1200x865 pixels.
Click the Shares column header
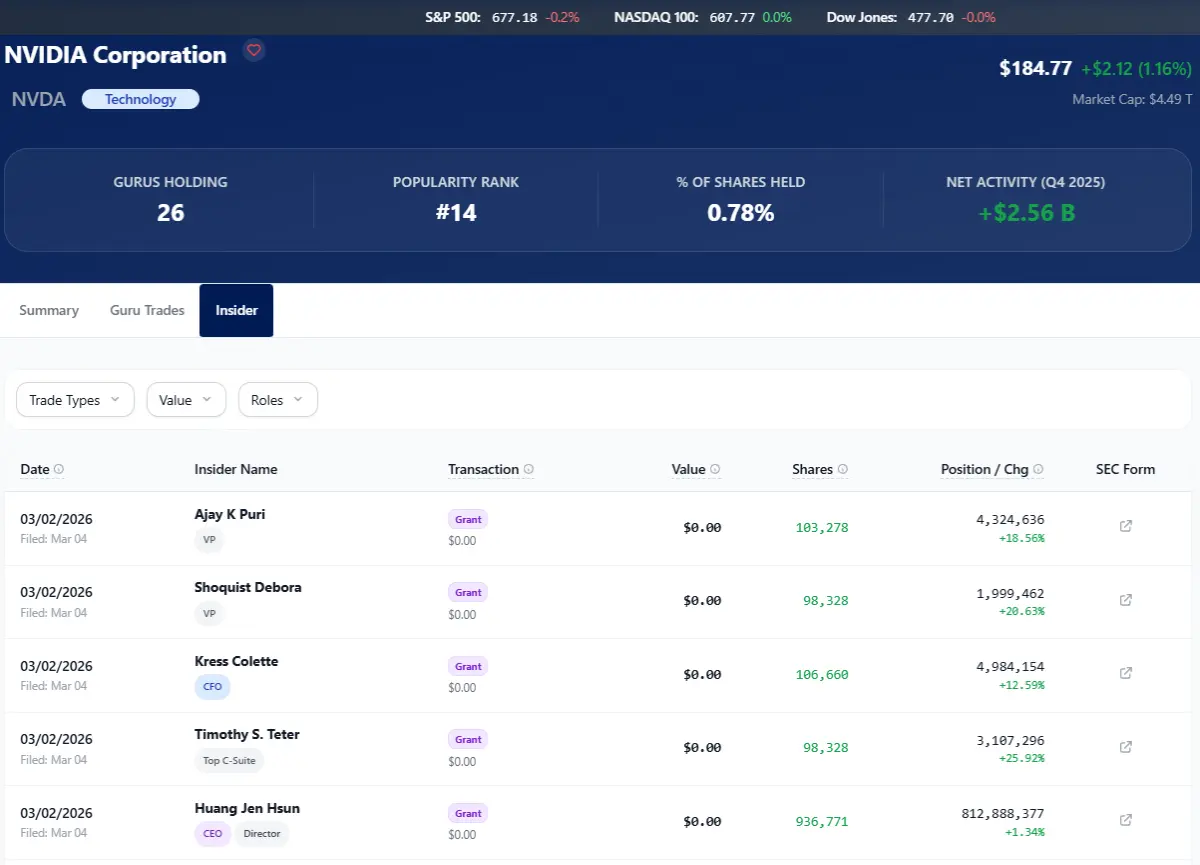[813, 469]
